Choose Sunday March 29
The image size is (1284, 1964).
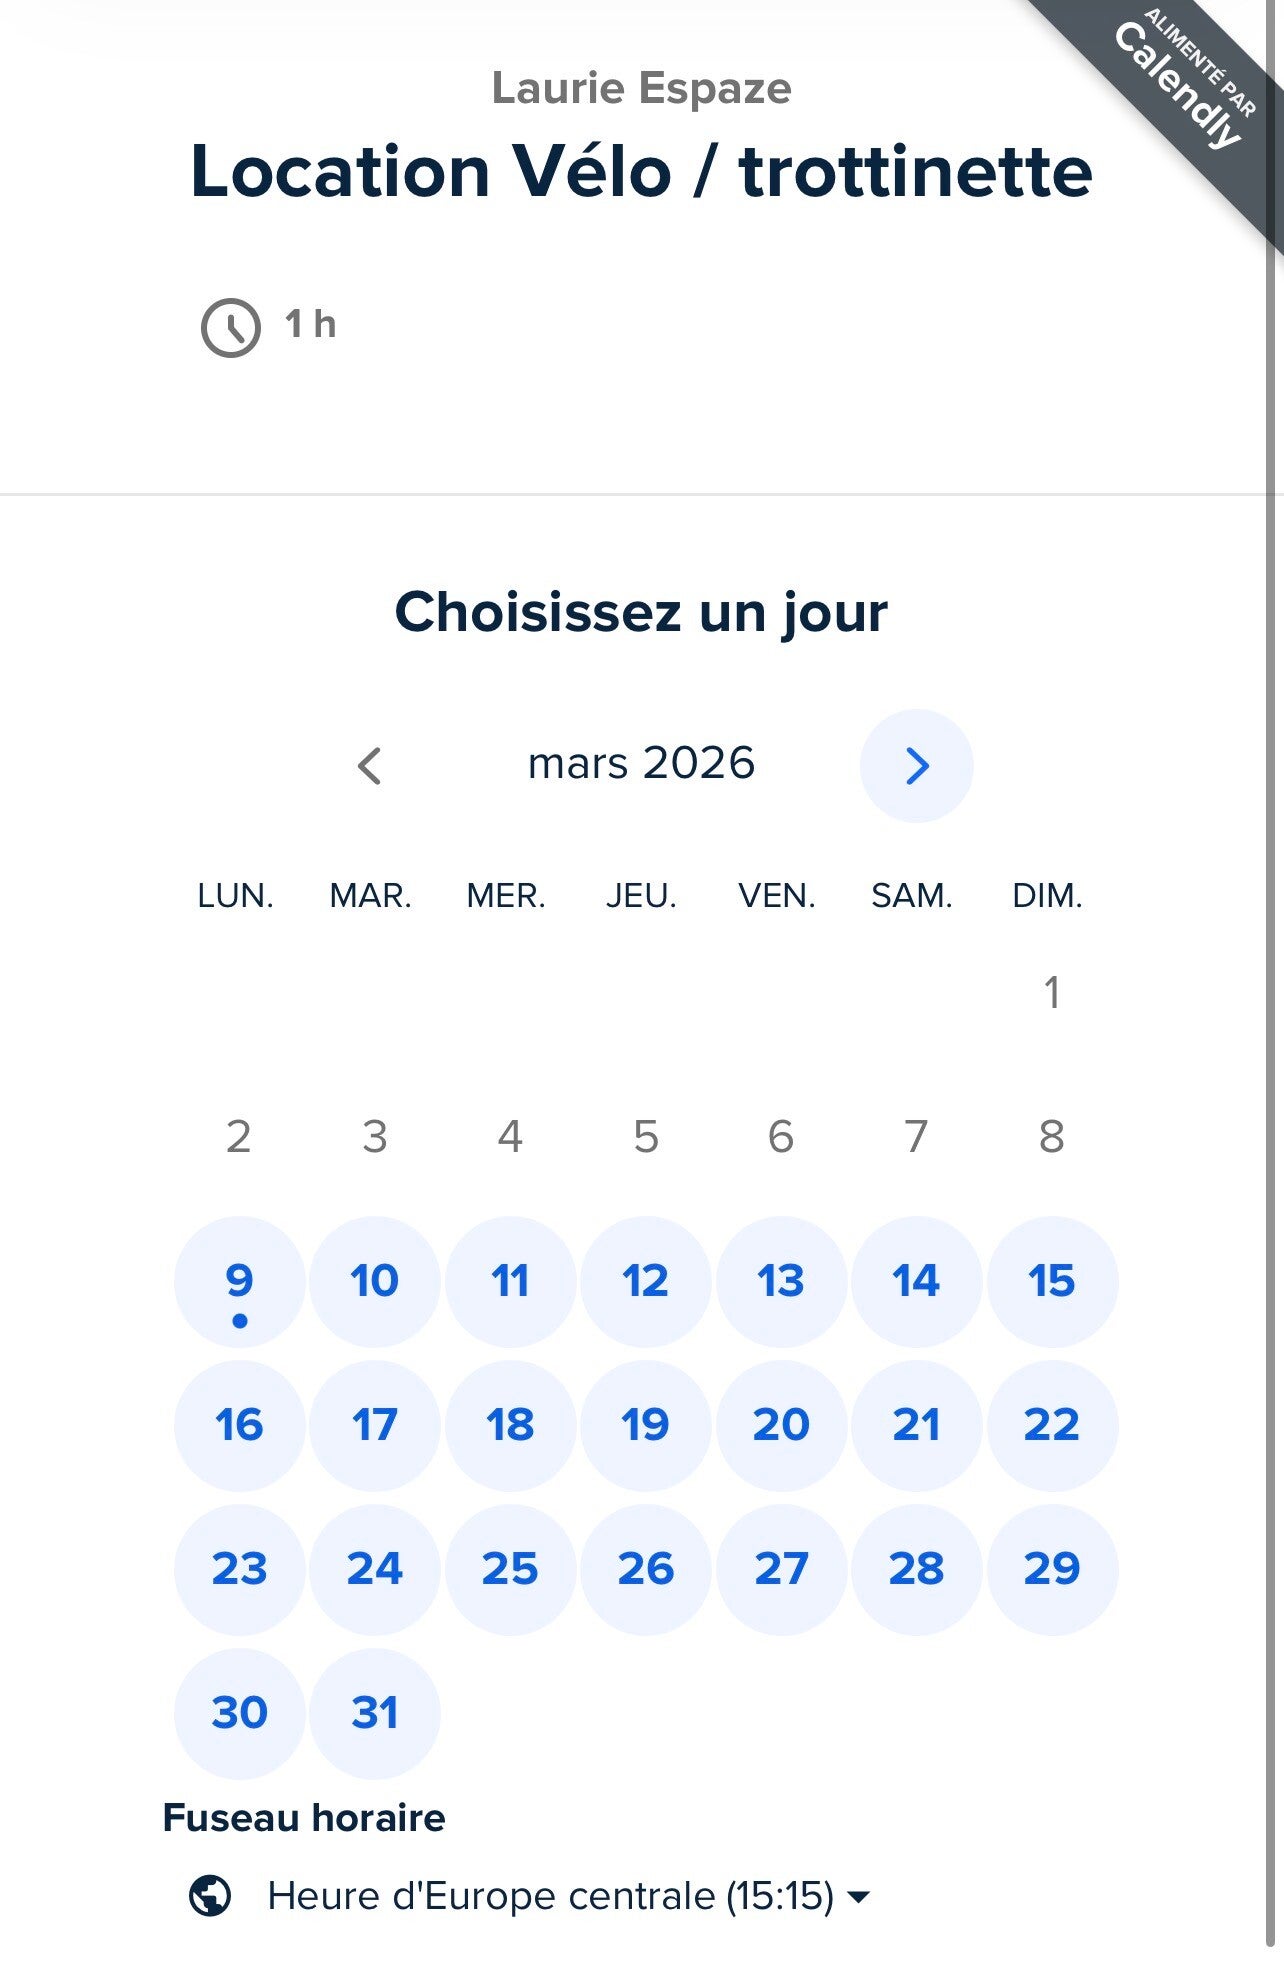tap(1052, 1570)
